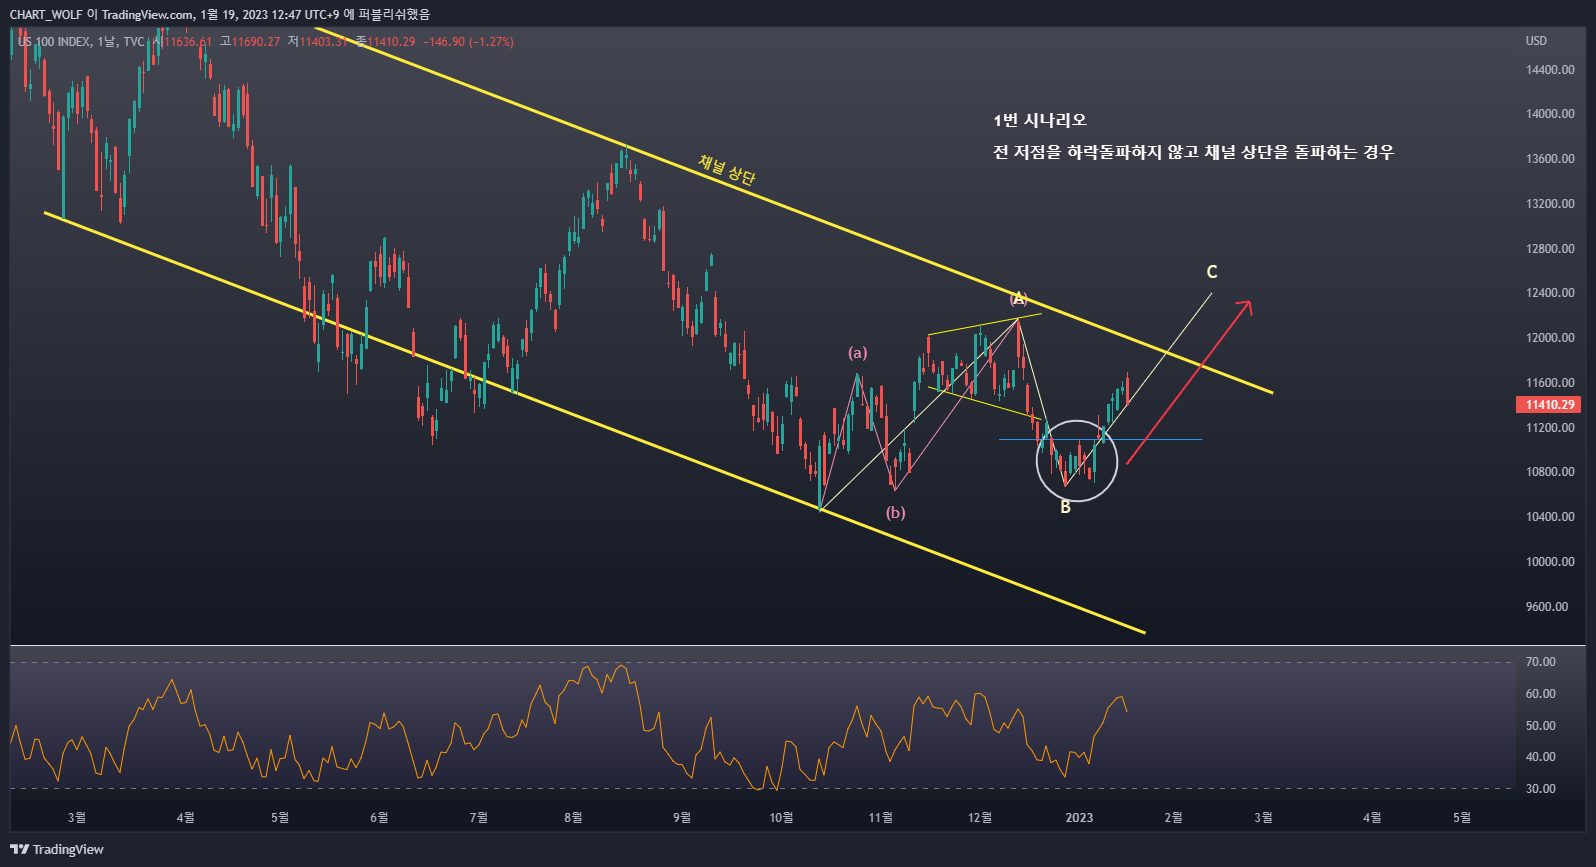
Task: Click the 9월 label on the time axis
Action: click(682, 818)
